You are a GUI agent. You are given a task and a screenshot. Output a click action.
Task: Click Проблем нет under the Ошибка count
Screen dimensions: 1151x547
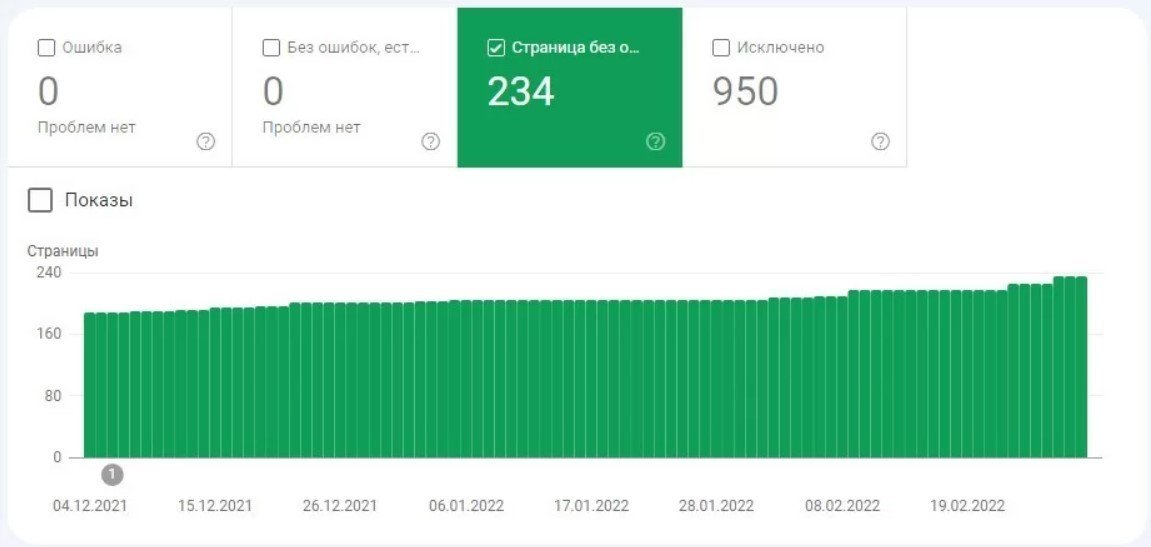86,127
